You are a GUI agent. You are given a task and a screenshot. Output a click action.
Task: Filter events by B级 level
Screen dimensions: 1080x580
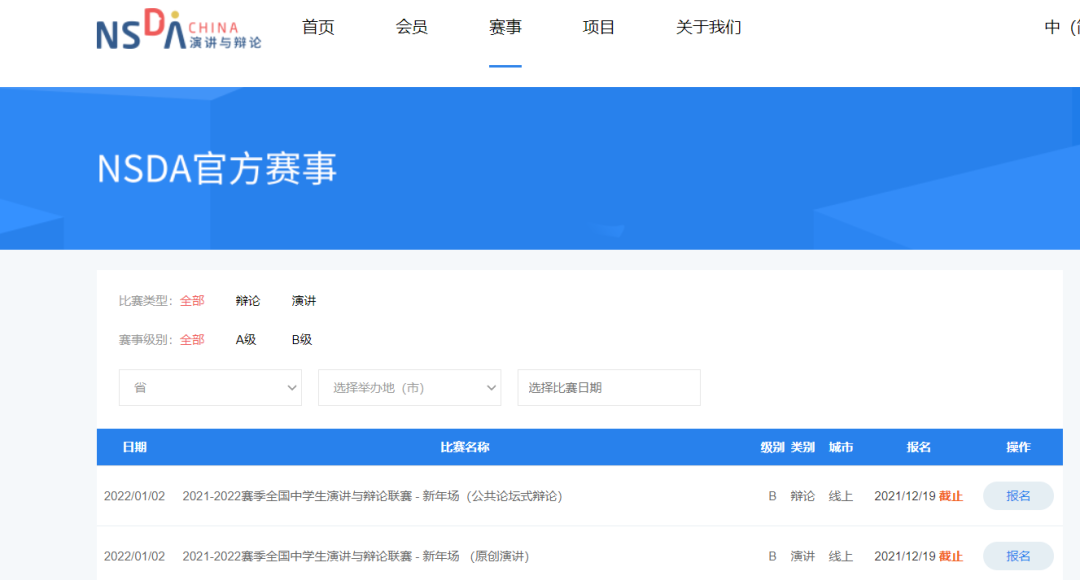302,340
